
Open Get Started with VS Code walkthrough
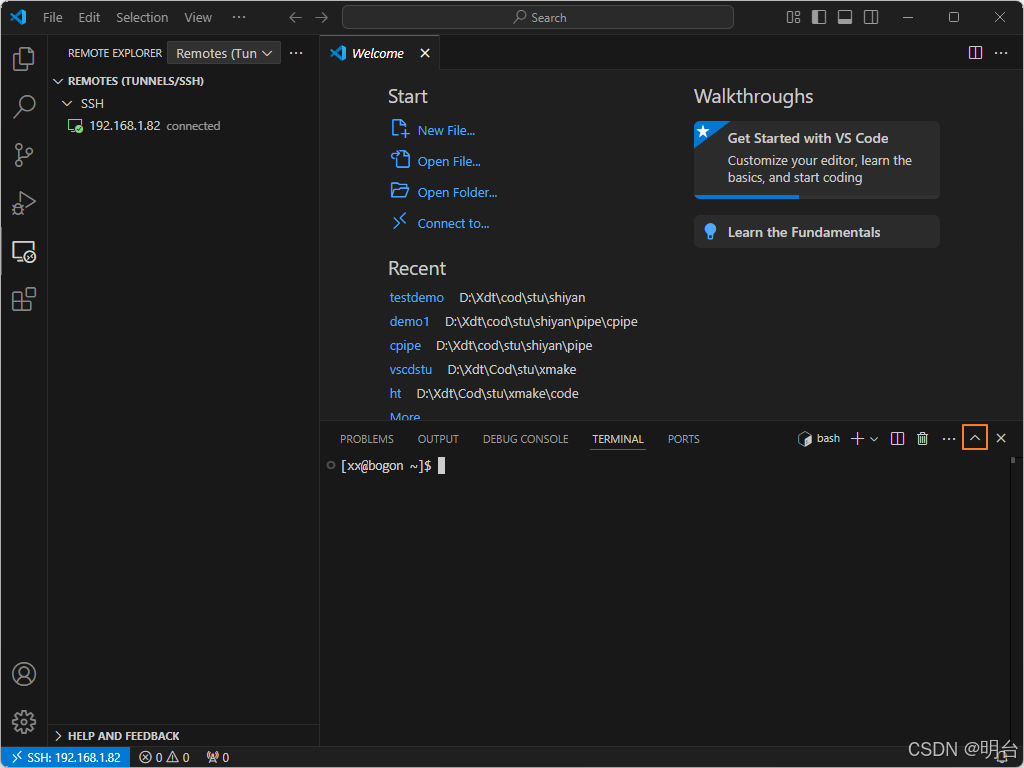click(816, 159)
